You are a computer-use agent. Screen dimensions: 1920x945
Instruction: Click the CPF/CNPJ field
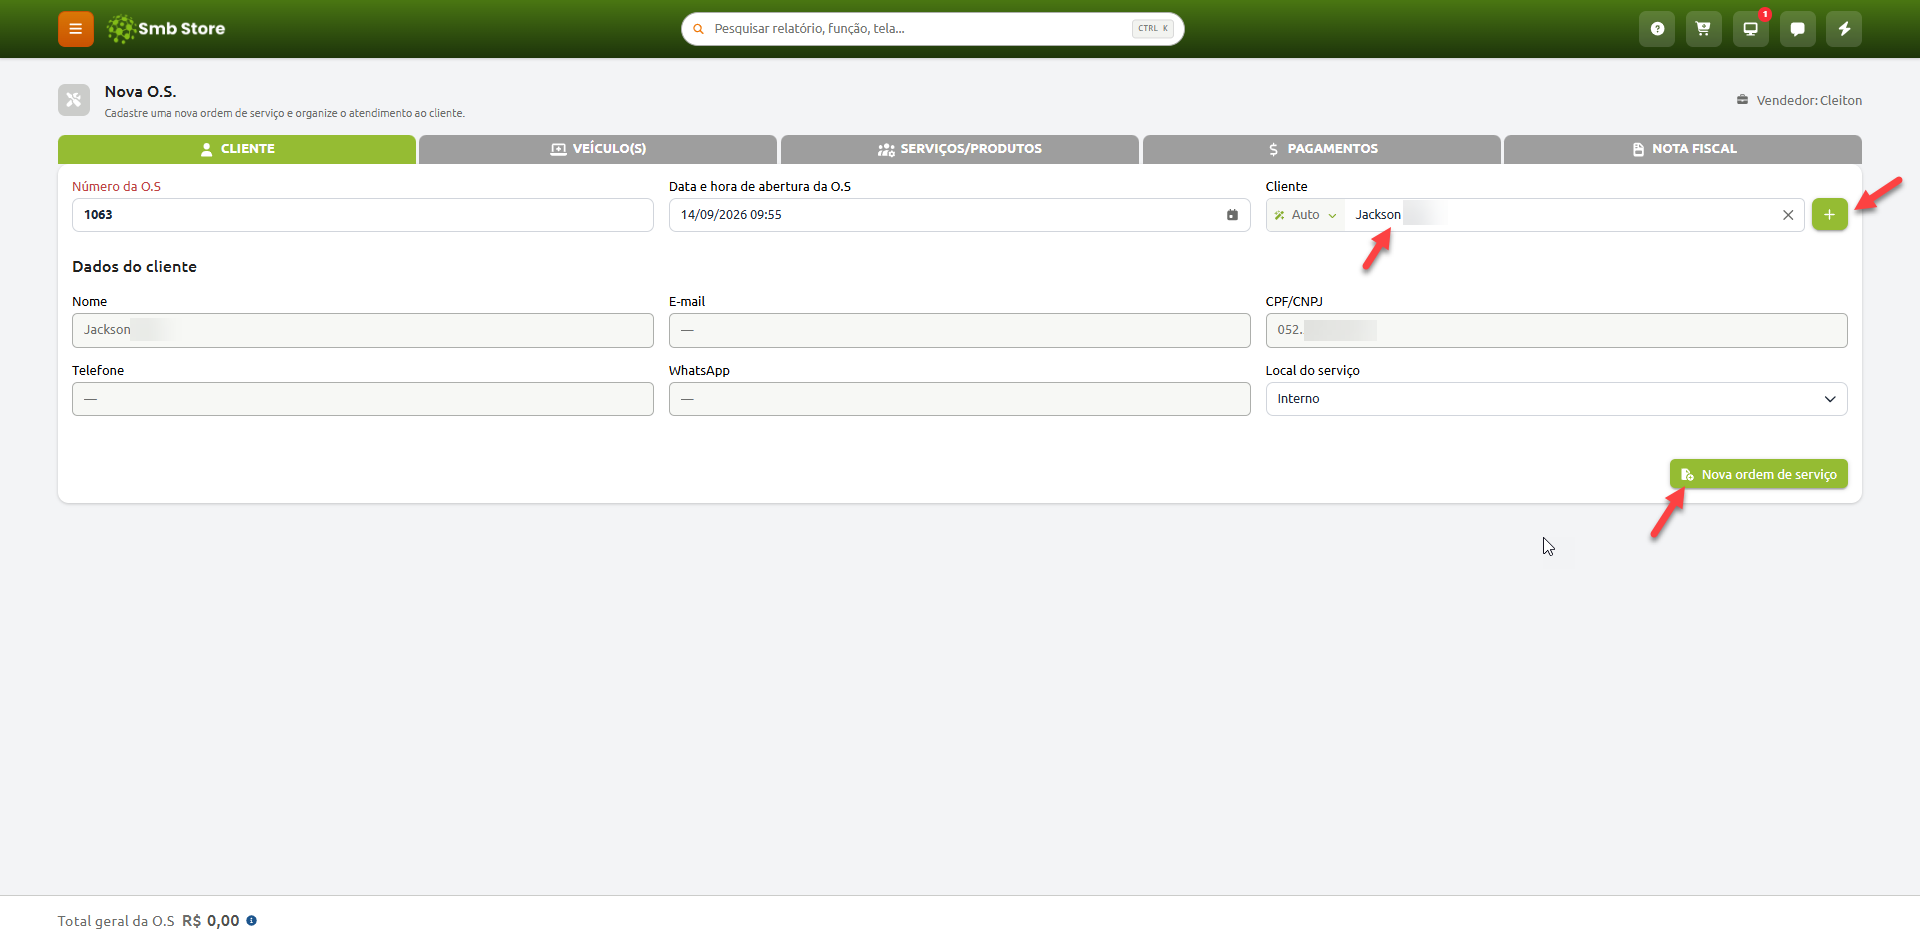[x=1556, y=330]
